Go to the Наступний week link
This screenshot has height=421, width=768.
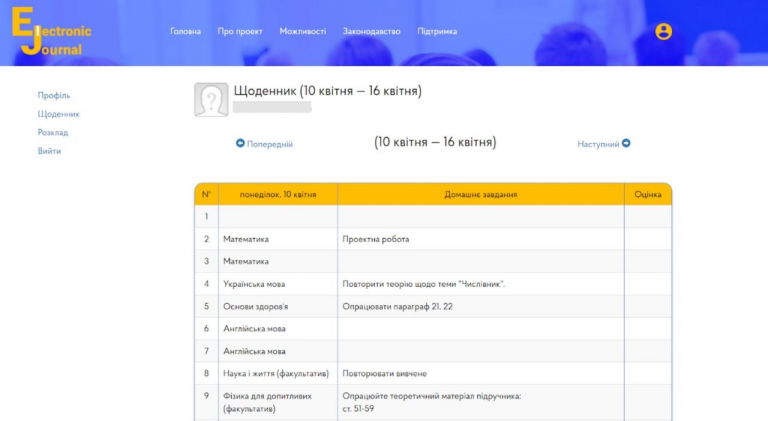coord(598,144)
